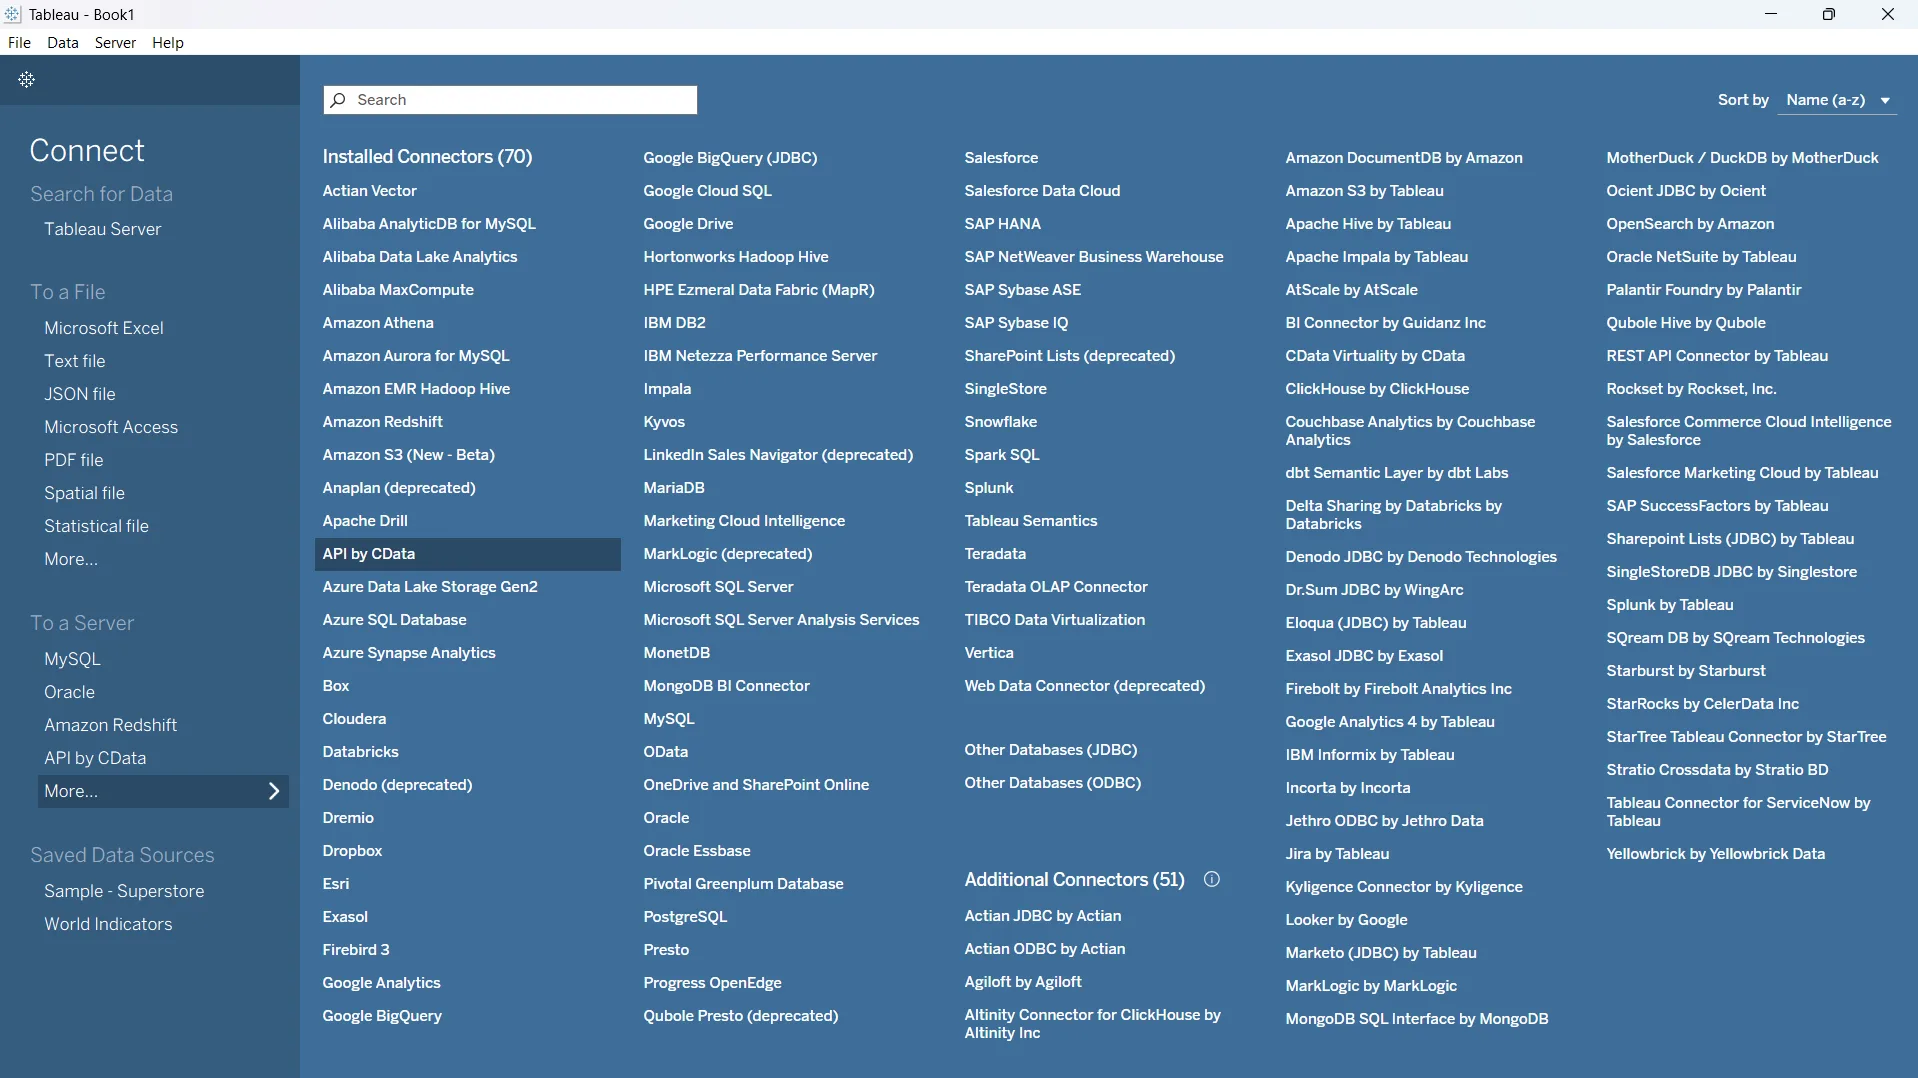This screenshot has width=1918, height=1078.
Task: Select Google BigQuery connector
Action: 382,1016
